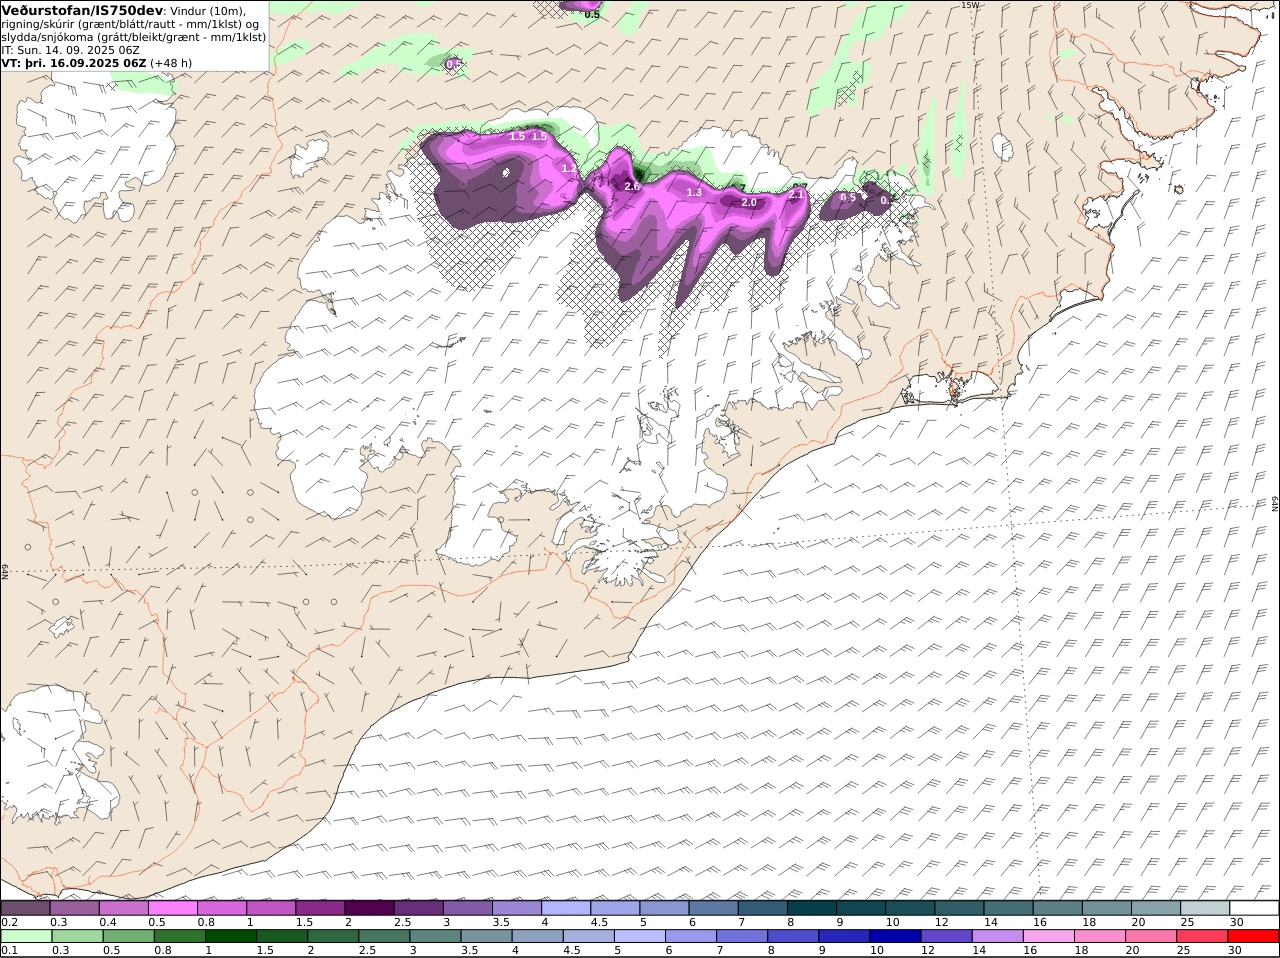This screenshot has height=958, width=1280.
Task: Click the 1.3 precipitation value on the map
Action: click(694, 192)
